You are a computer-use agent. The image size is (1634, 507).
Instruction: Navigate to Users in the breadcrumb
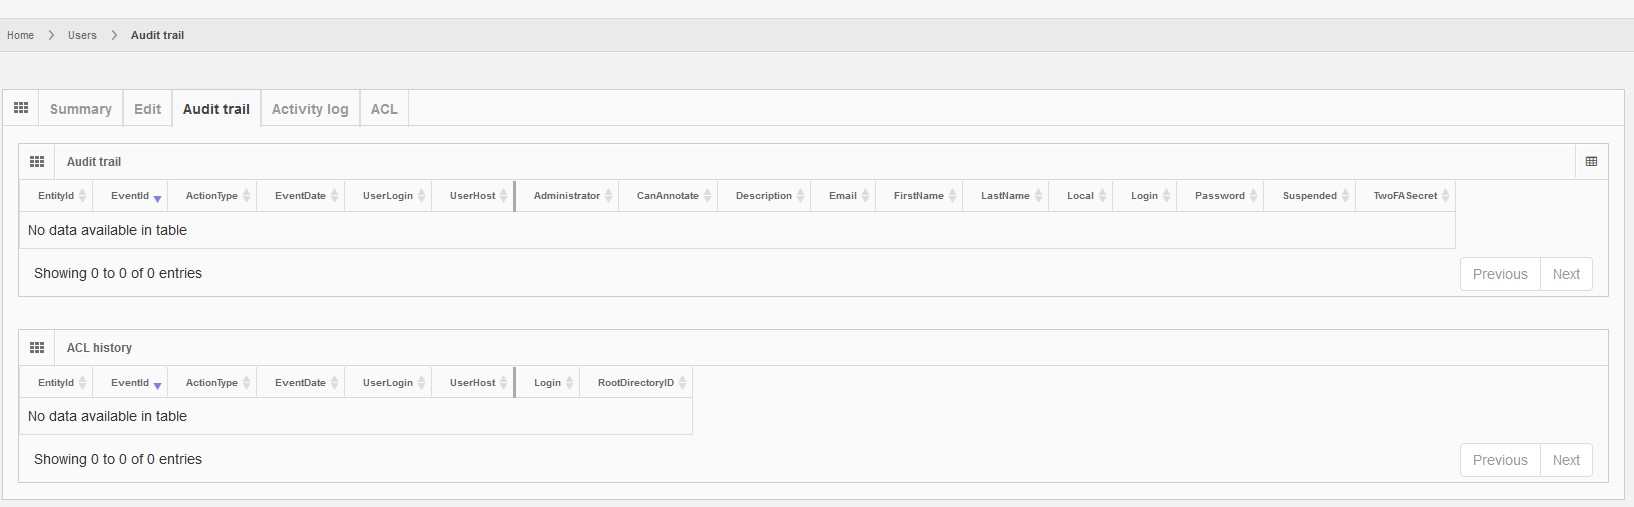(x=82, y=35)
